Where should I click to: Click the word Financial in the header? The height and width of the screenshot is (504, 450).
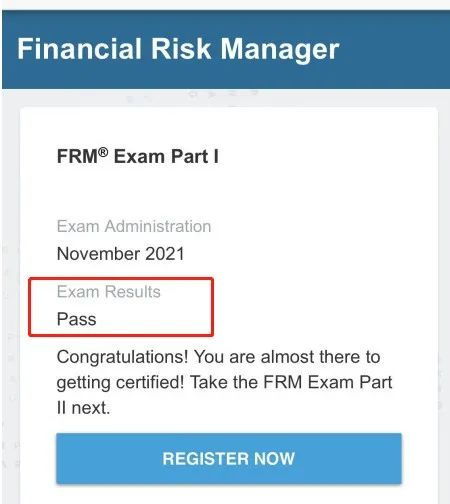tap(80, 49)
